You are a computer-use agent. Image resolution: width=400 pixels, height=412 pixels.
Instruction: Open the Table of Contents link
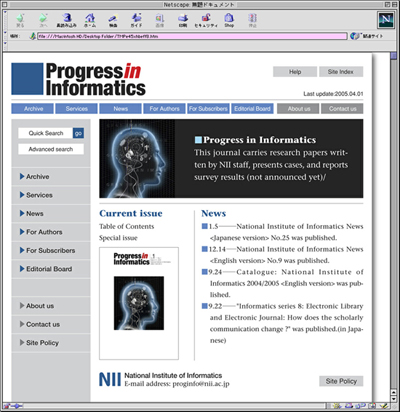pyautogui.click(x=127, y=226)
